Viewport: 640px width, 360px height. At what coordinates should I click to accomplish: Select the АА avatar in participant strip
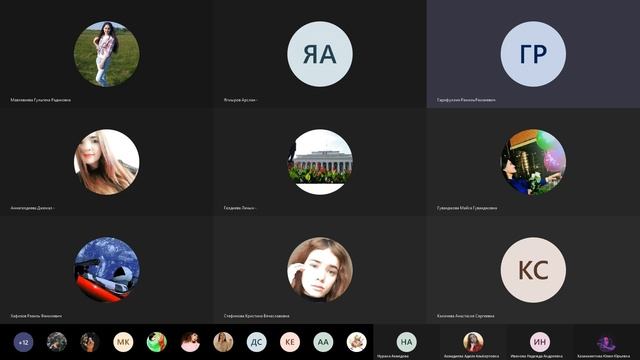tap(323, 342)
